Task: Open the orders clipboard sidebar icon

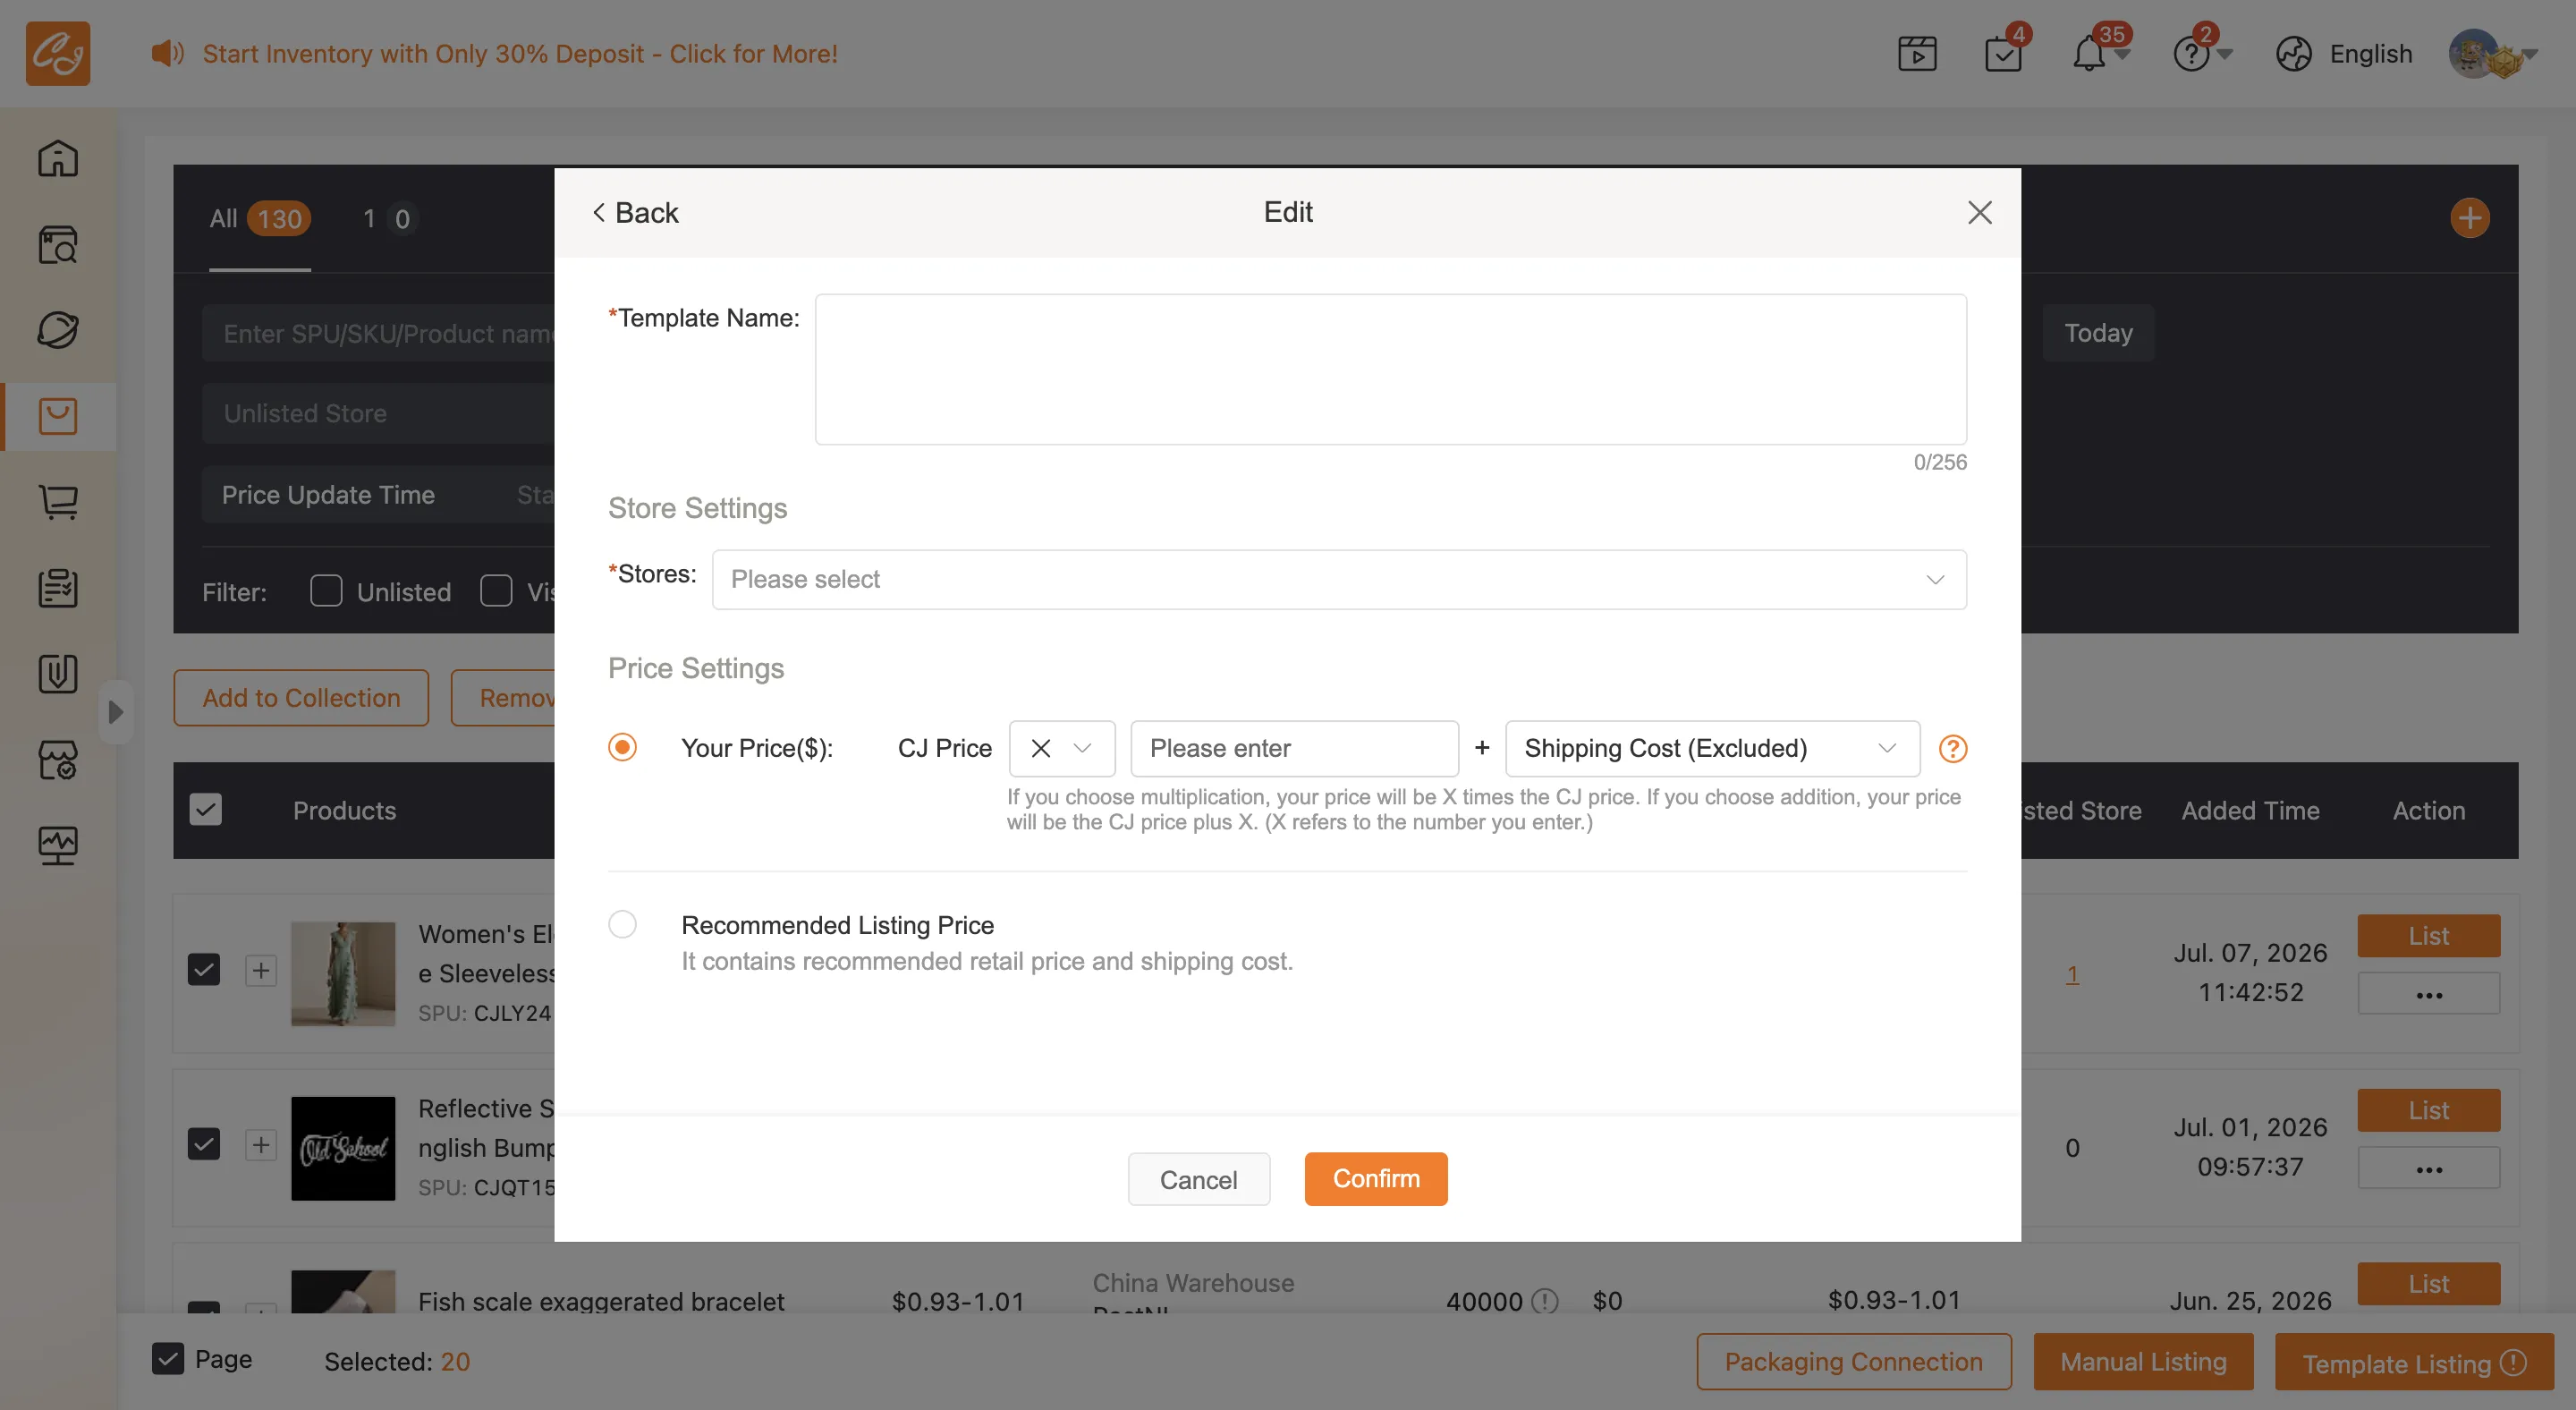Action: 57,588
